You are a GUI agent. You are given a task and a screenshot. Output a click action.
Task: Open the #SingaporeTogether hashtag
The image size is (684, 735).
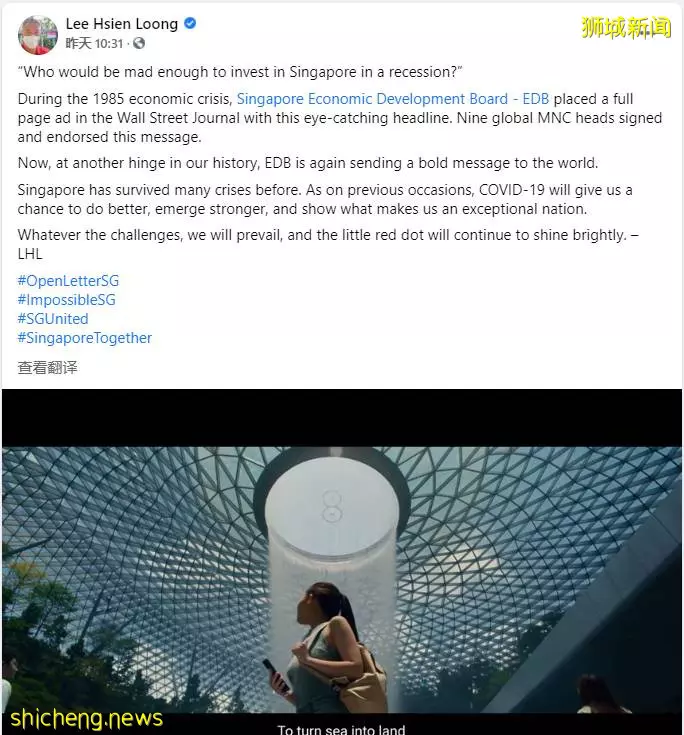85,338
